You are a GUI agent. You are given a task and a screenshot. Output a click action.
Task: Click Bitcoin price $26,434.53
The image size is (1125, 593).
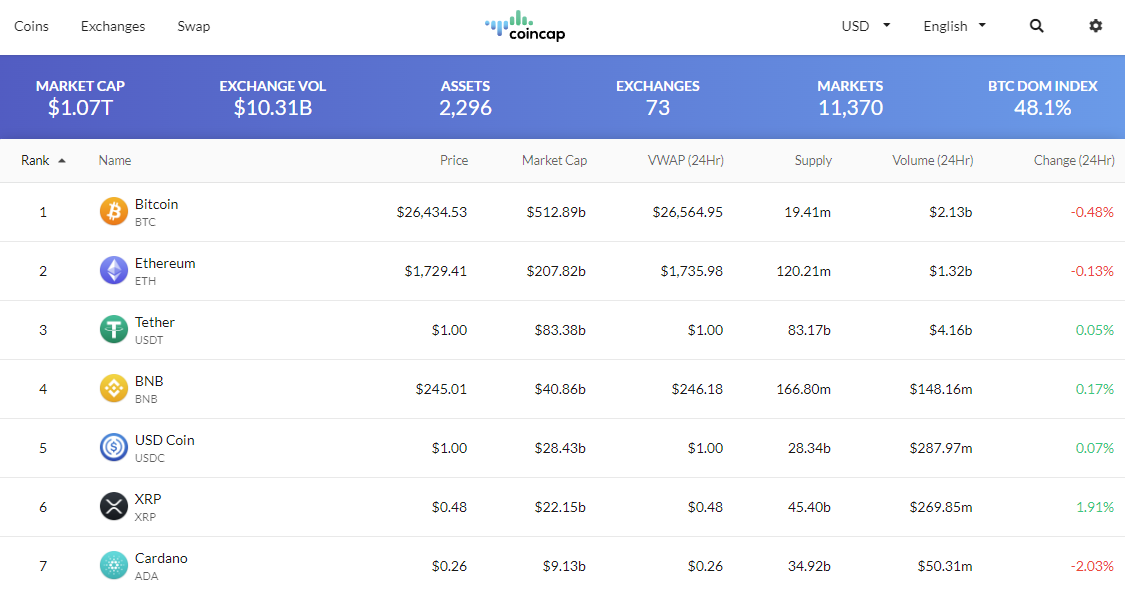tap(431, 212)
